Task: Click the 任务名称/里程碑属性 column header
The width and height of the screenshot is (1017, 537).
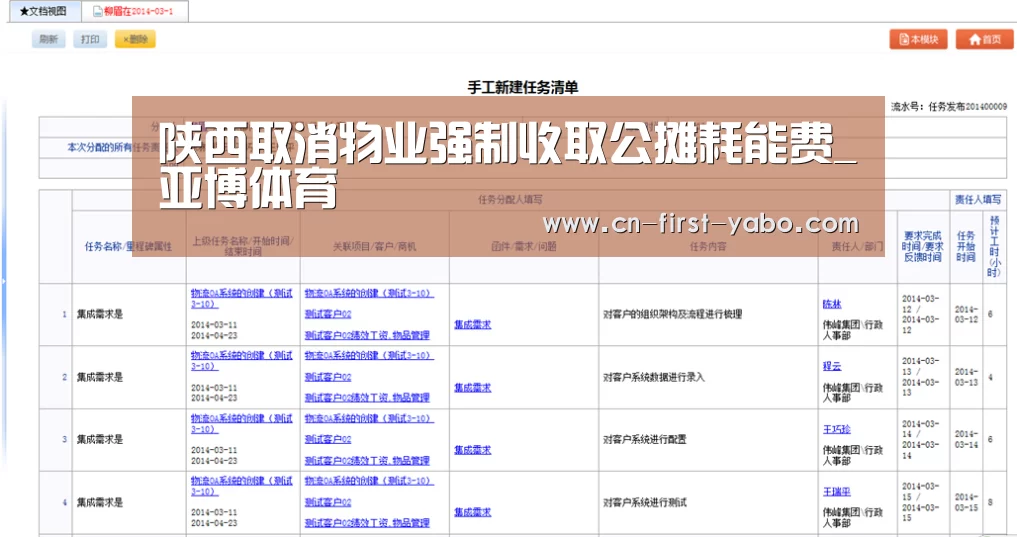Action: click(x=128, y=246)
